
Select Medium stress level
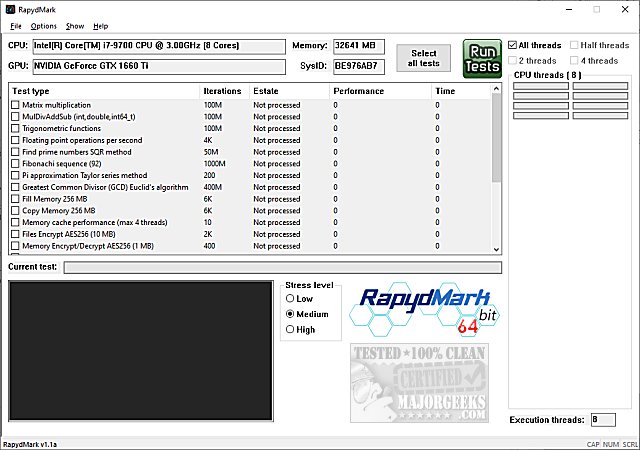pos(290,314)
